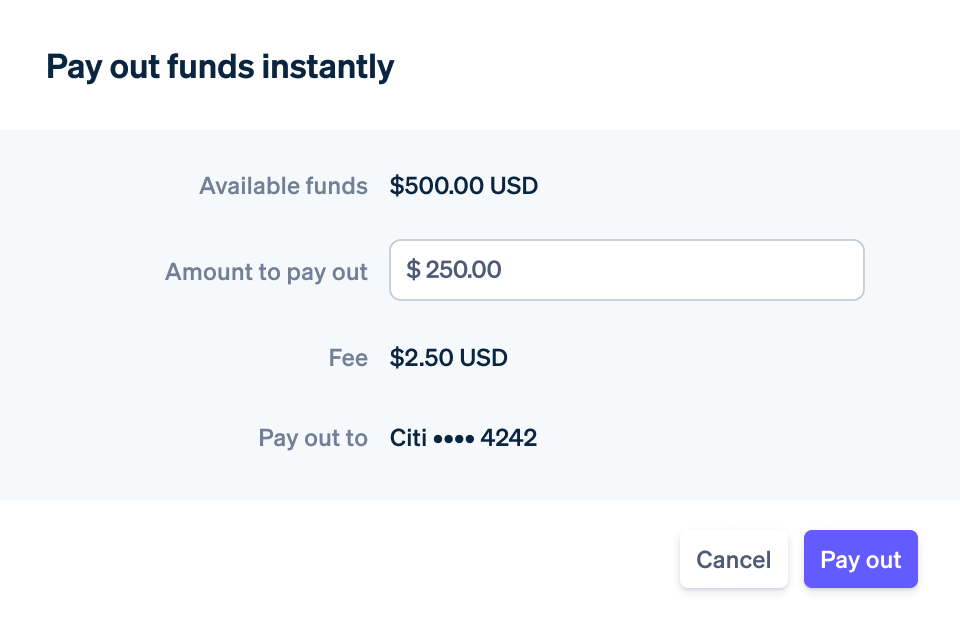Click the Pay out to label
This screenshot has width=960, height=620.
tap(313, 438)
